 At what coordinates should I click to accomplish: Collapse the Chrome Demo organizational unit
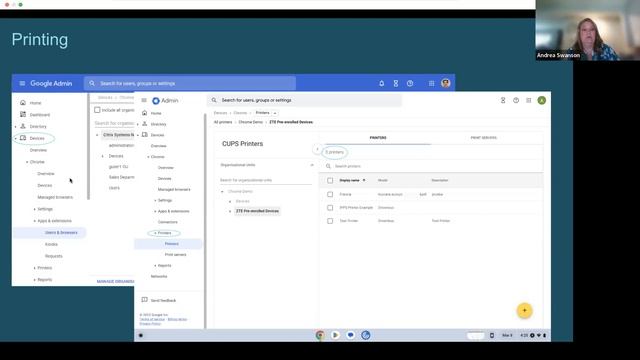point(222,191)
